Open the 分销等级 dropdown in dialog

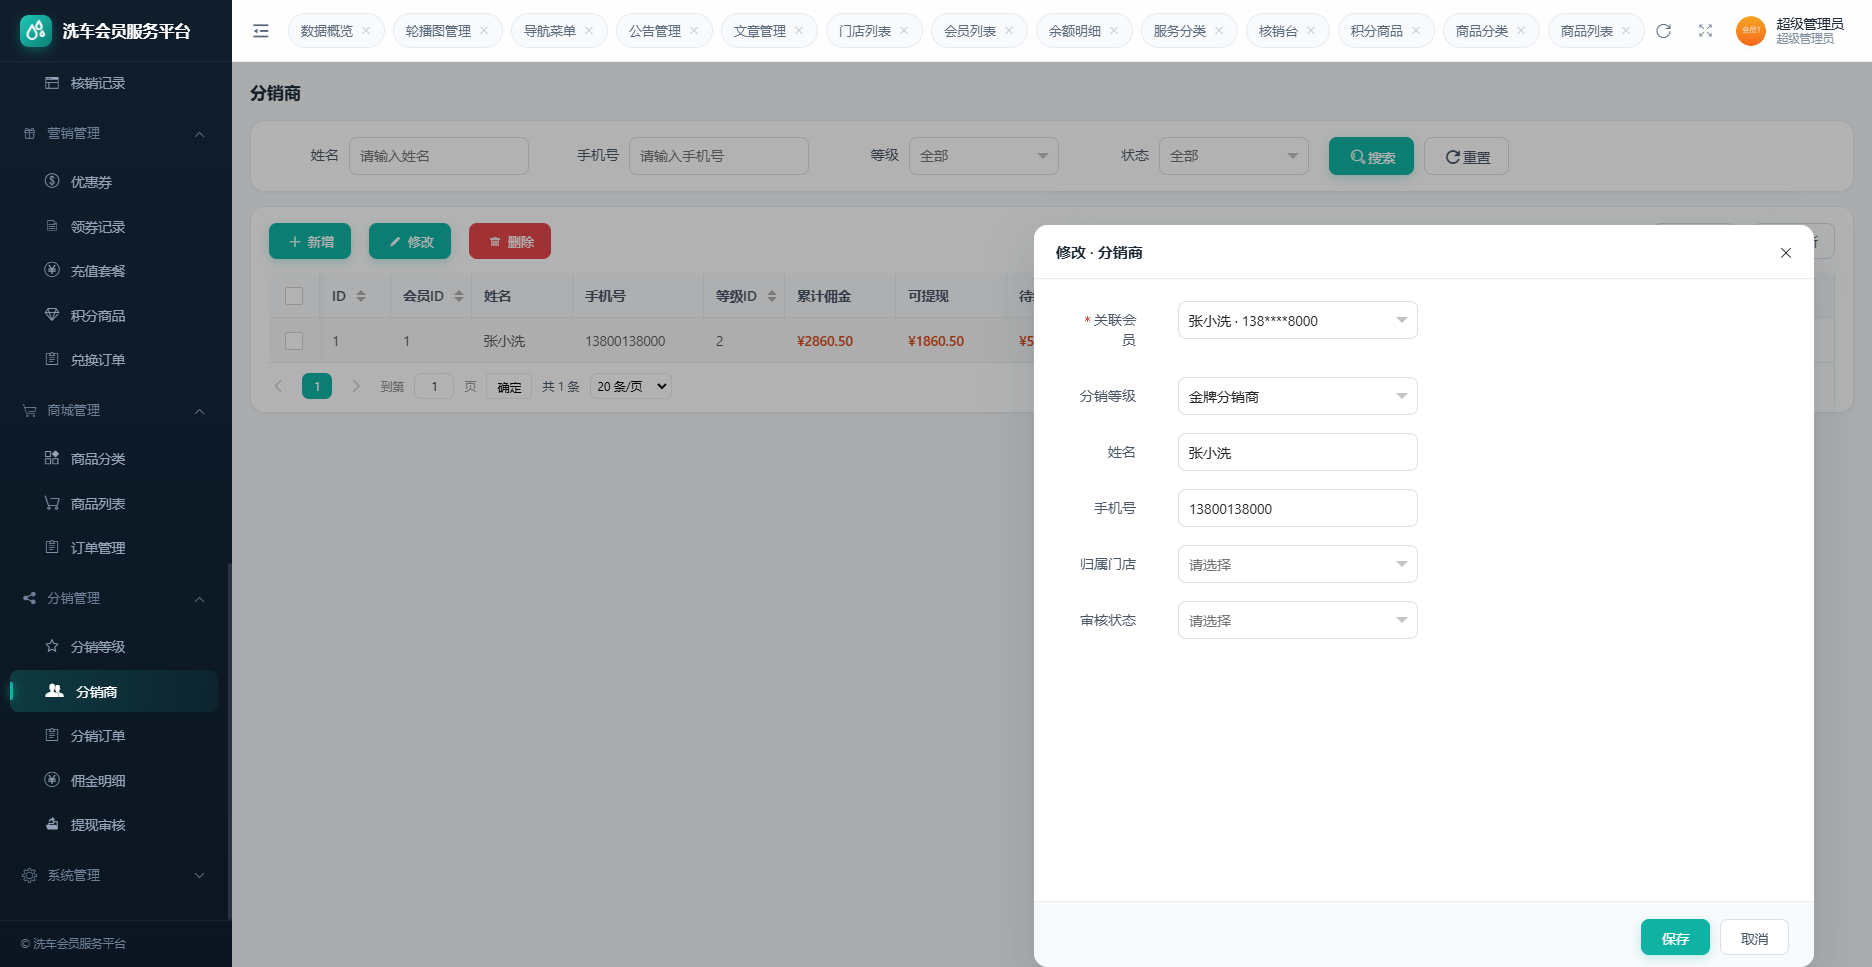1297,396
